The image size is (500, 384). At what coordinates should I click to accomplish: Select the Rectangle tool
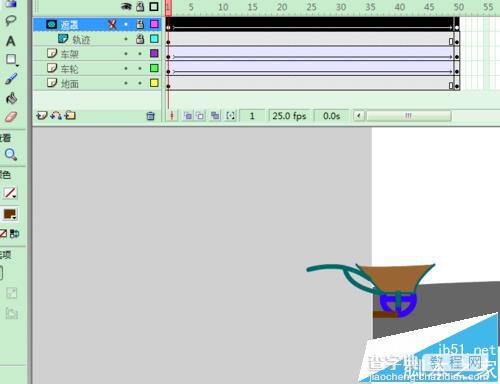click(11, 60)
